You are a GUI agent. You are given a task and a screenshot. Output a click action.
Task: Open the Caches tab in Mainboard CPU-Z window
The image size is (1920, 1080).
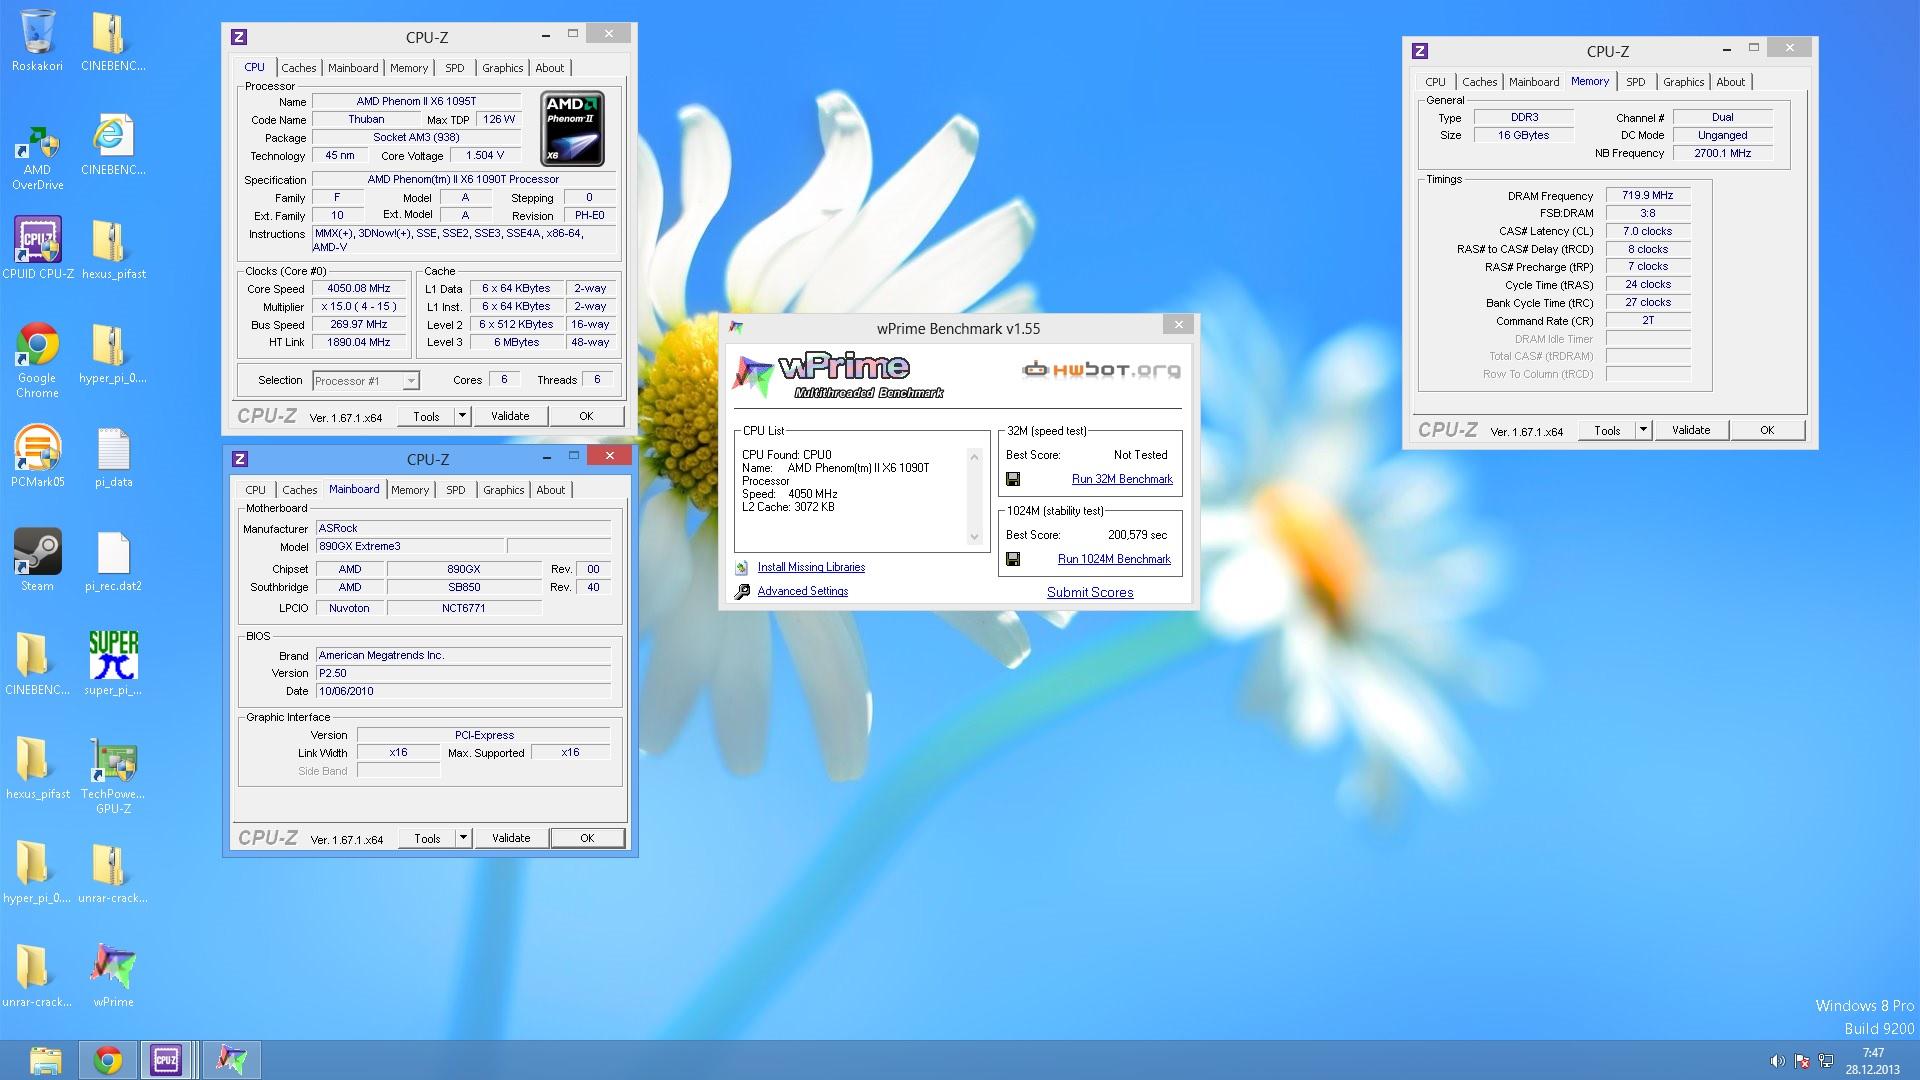(299, 490)
